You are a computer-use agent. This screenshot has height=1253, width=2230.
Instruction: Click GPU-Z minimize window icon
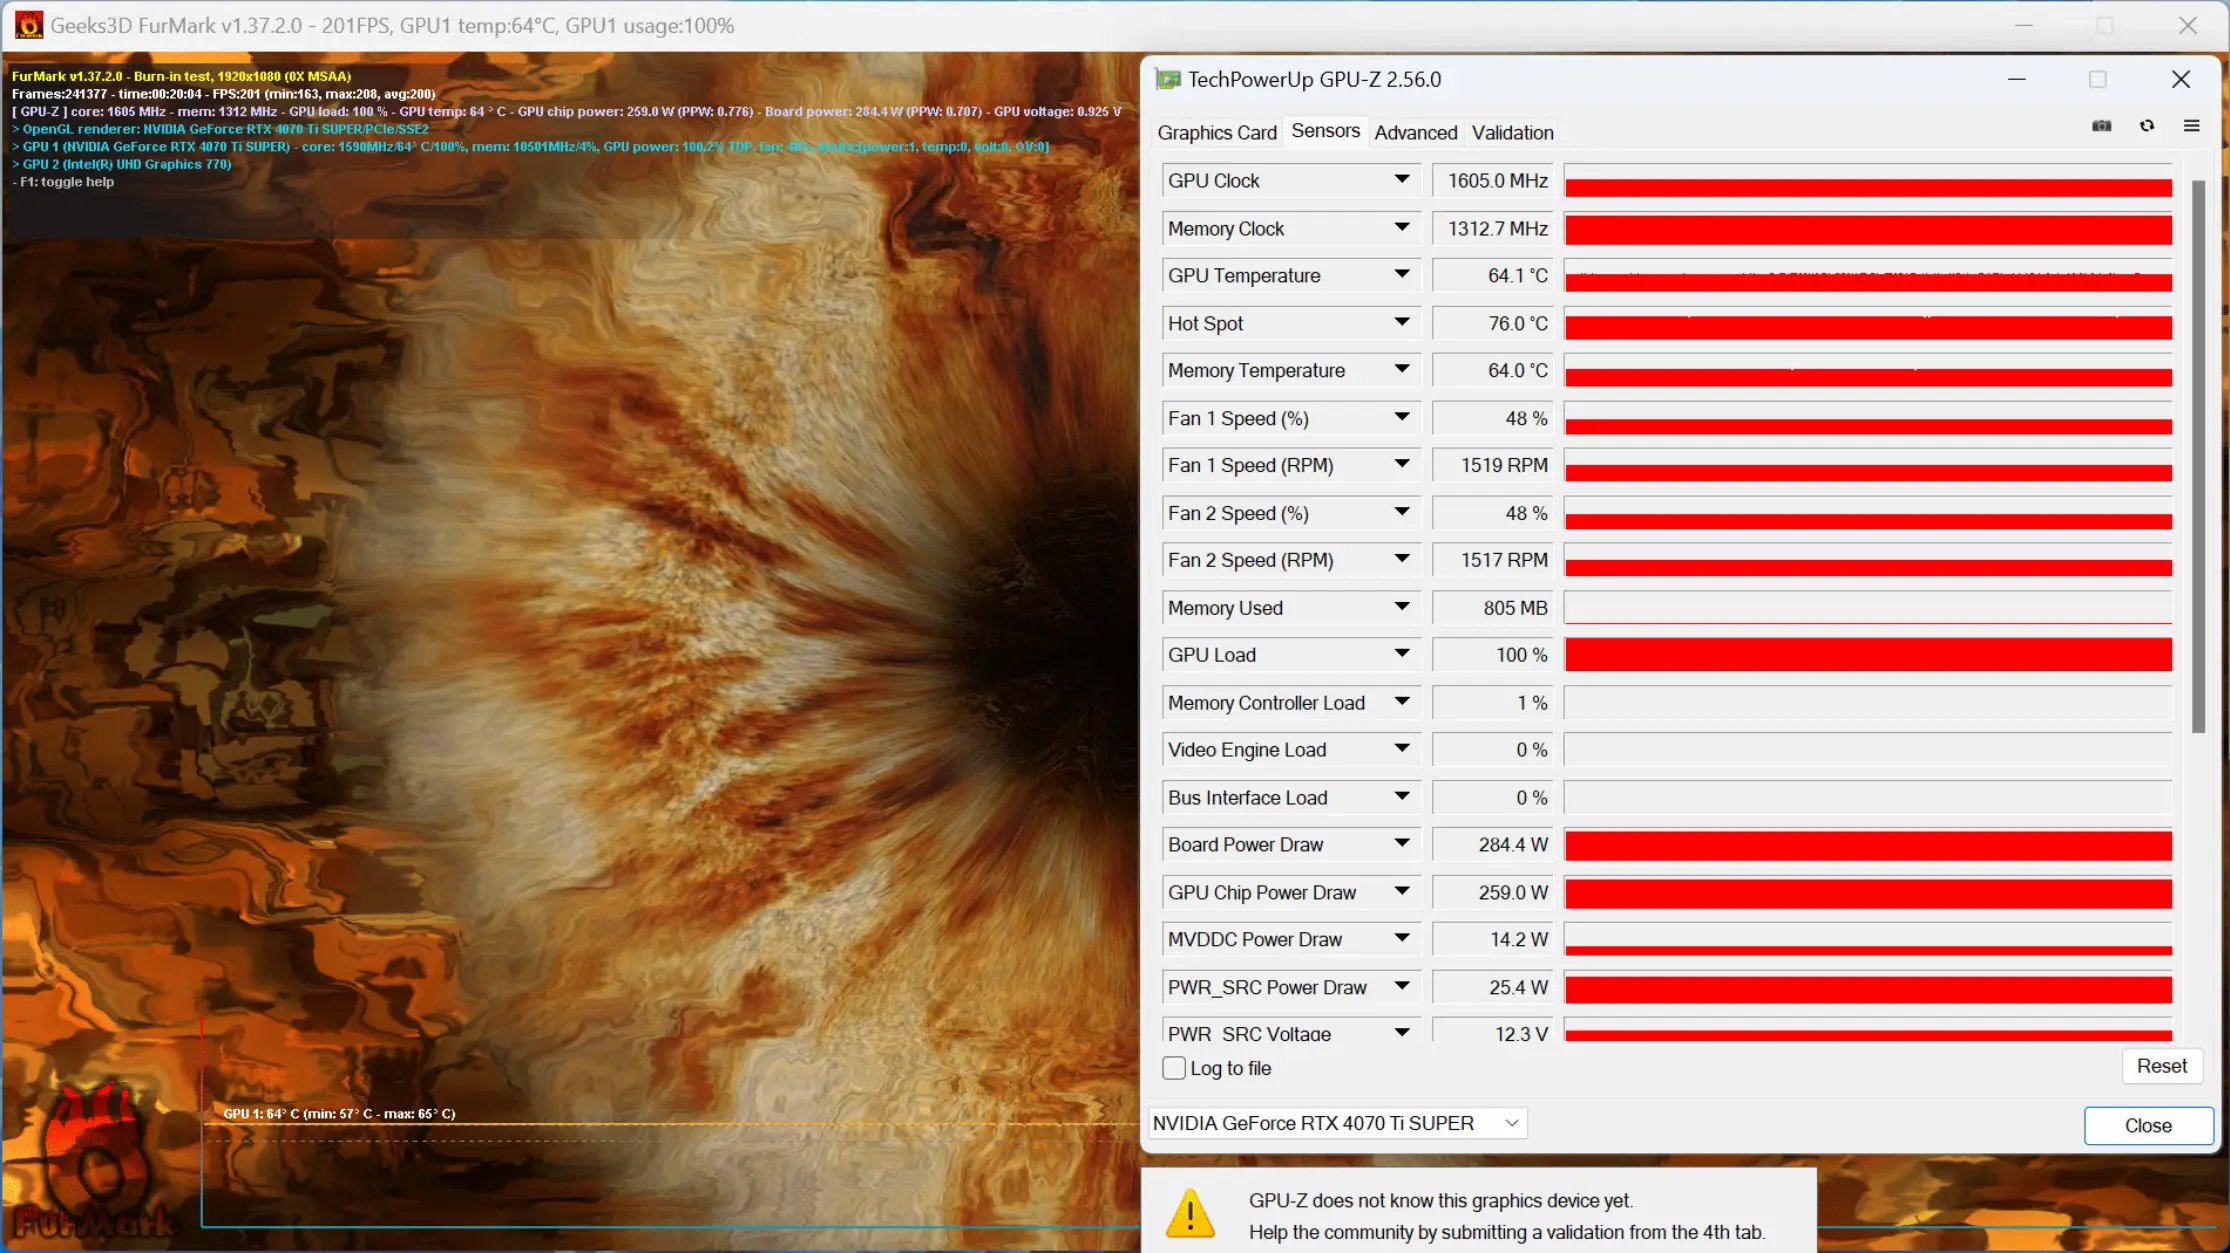coord(2016,78)
